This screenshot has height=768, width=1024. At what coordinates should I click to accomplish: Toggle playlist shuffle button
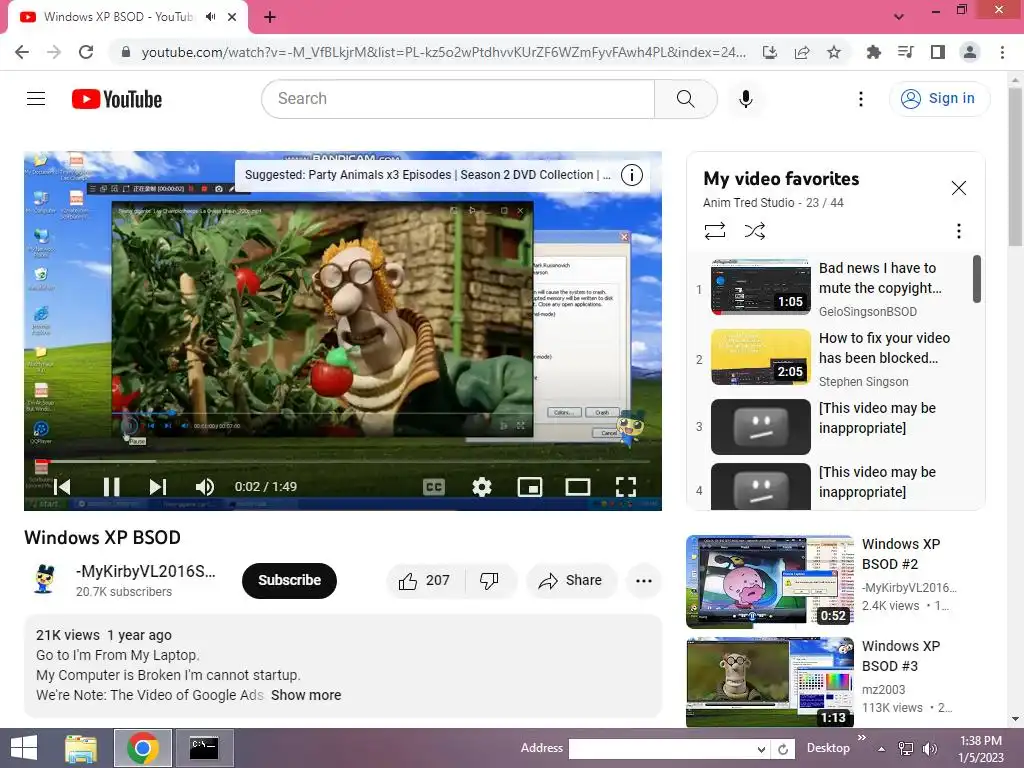tap(755, 231)
